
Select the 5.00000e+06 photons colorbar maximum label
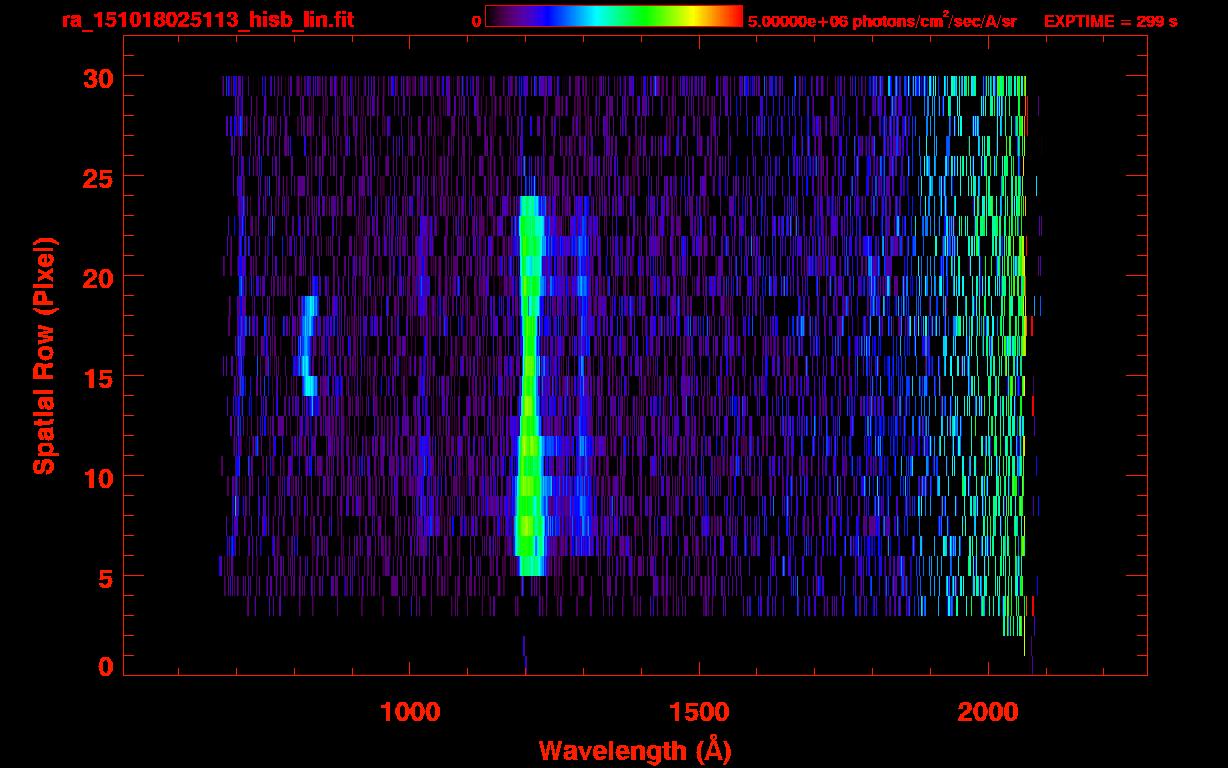click(x=881, y=21)
